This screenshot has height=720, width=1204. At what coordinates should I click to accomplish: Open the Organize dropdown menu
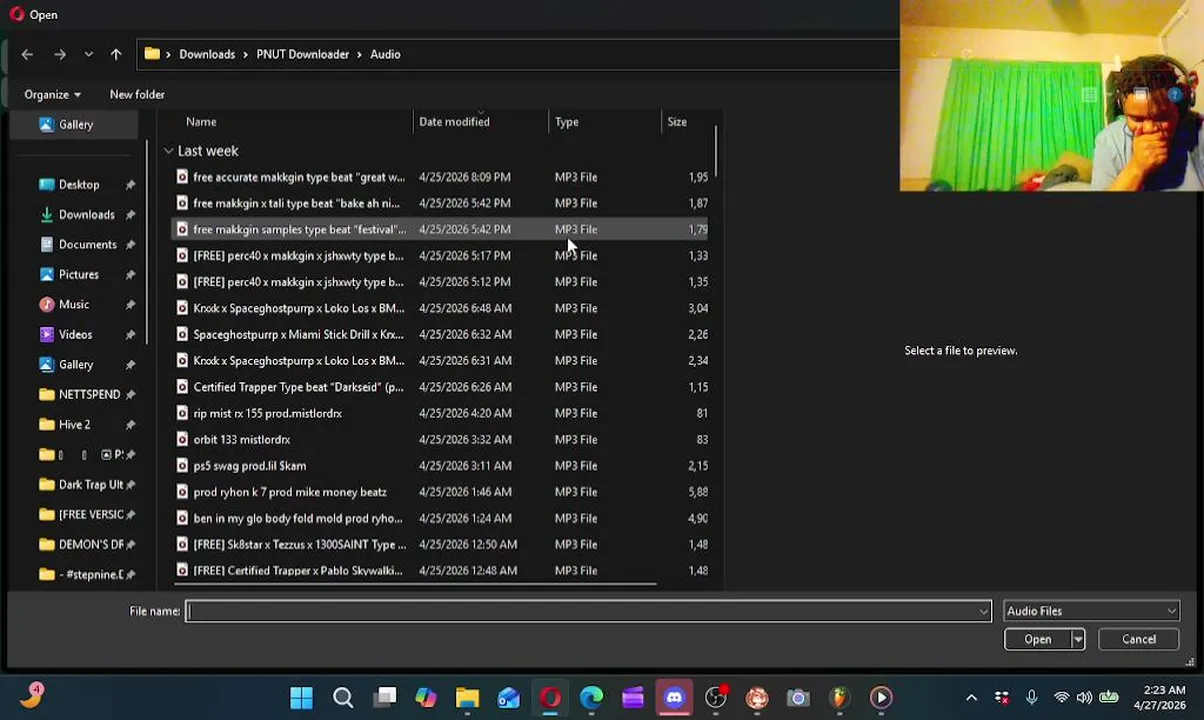[x=52, y=94]
